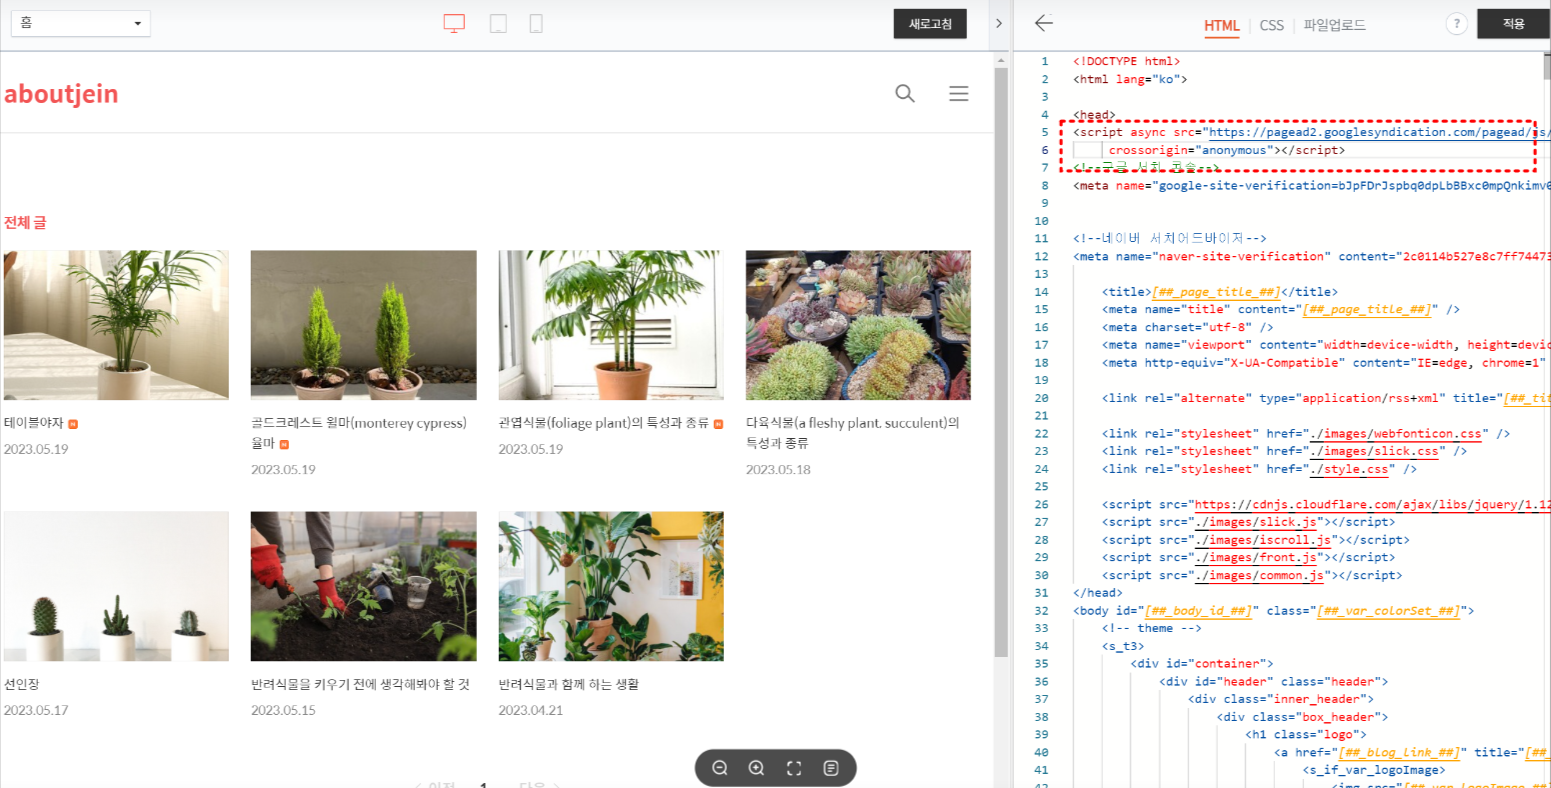The image size is (1551, 788).
Task: Open the 다육식물(a fleshy plant) post title
Action: click(x=853, y=432)
